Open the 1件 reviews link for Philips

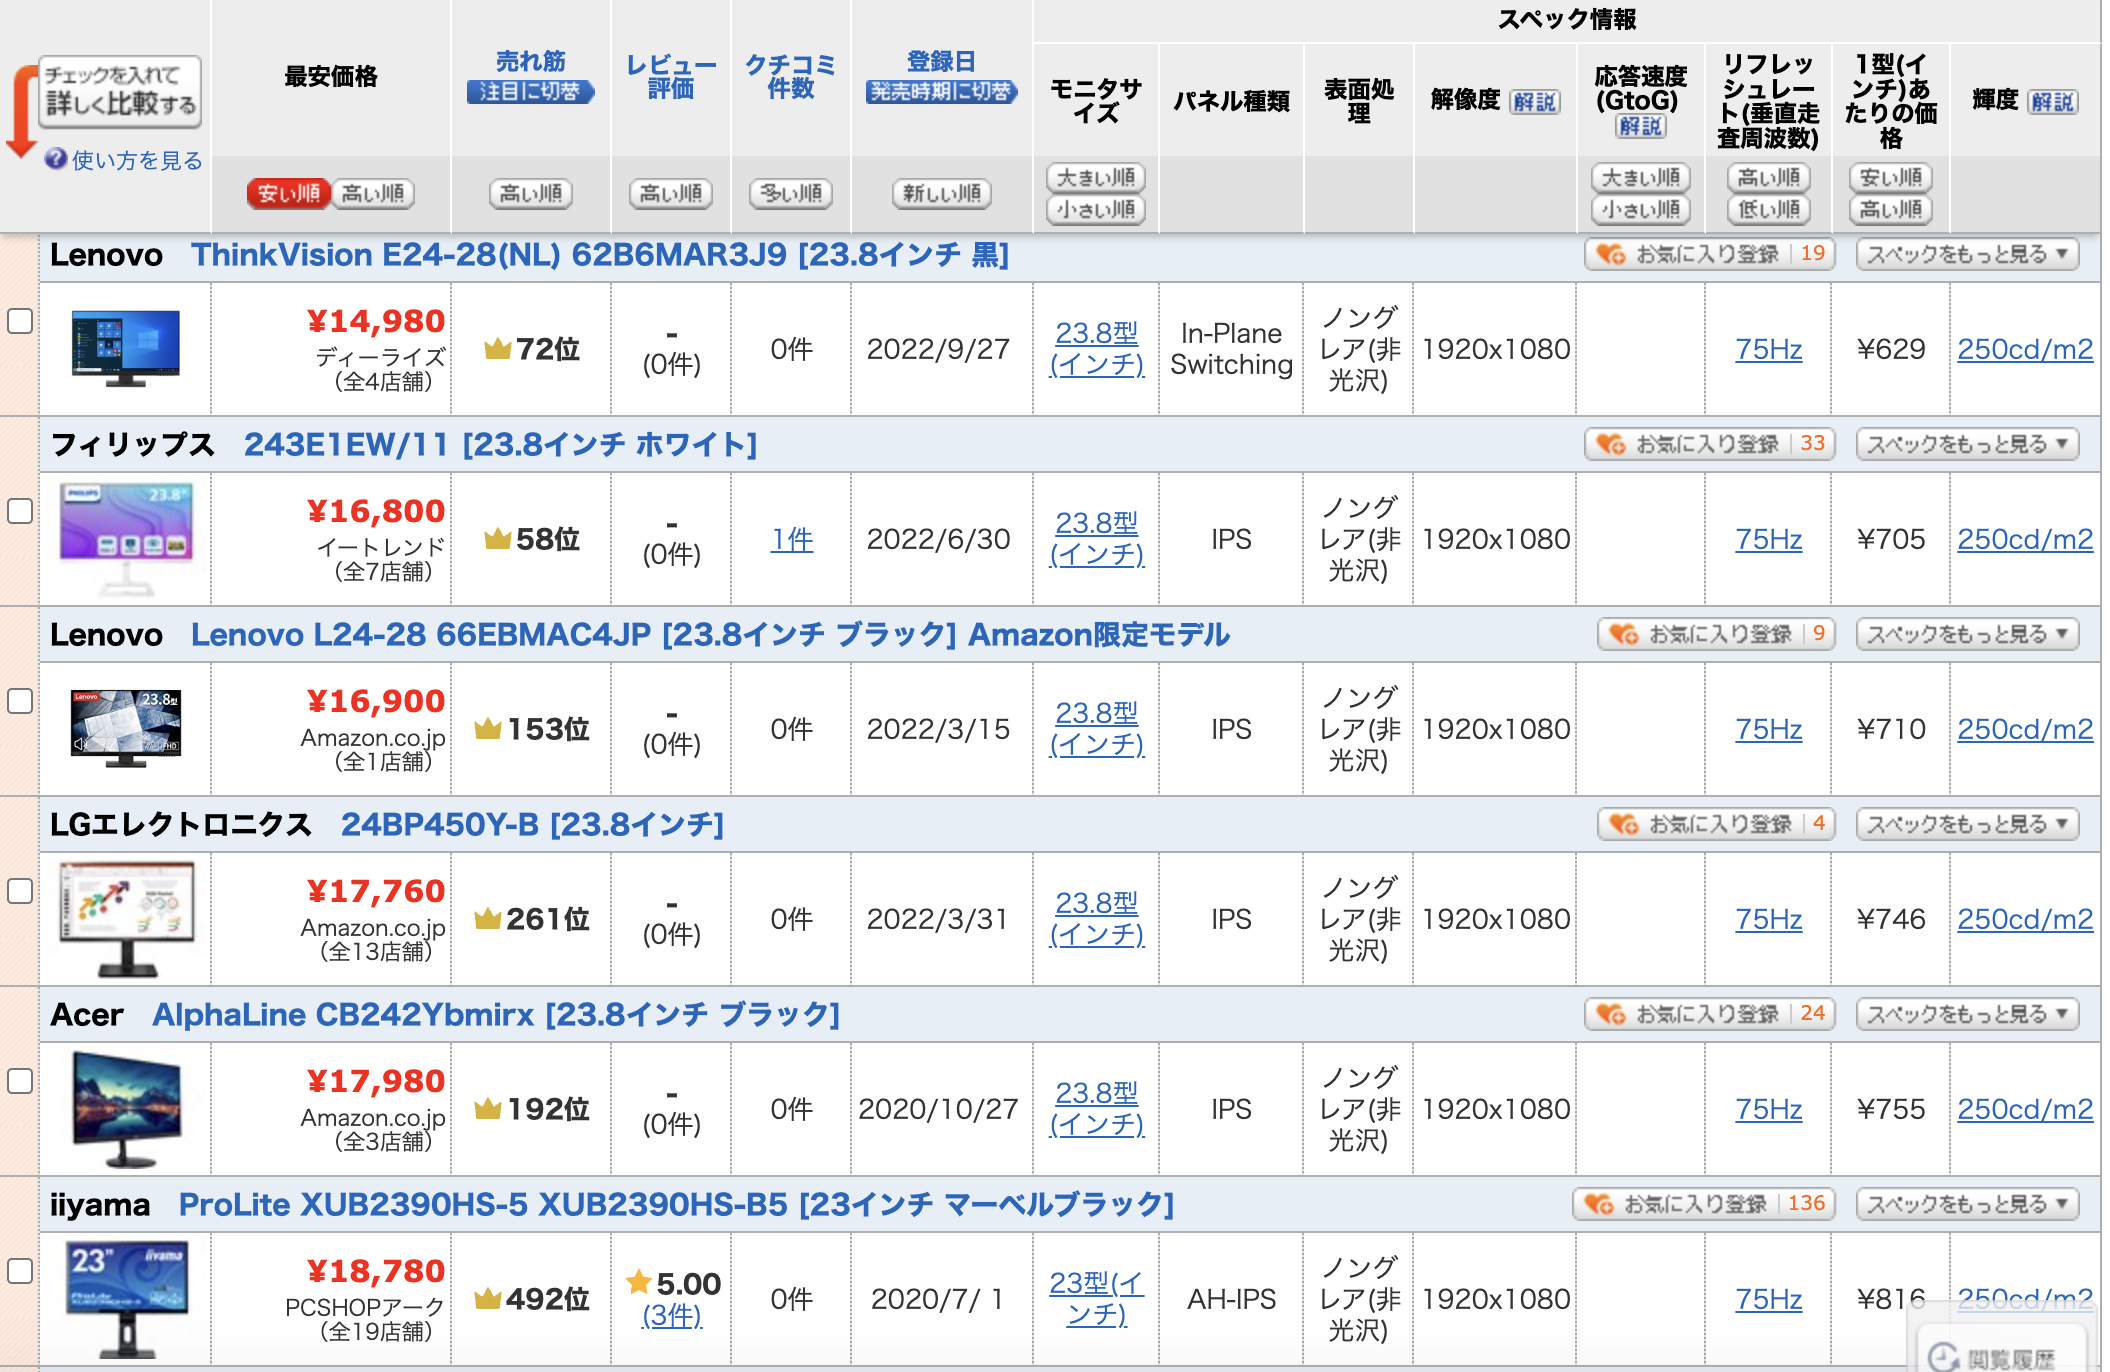pyautogui.click(x=792, y=540)
